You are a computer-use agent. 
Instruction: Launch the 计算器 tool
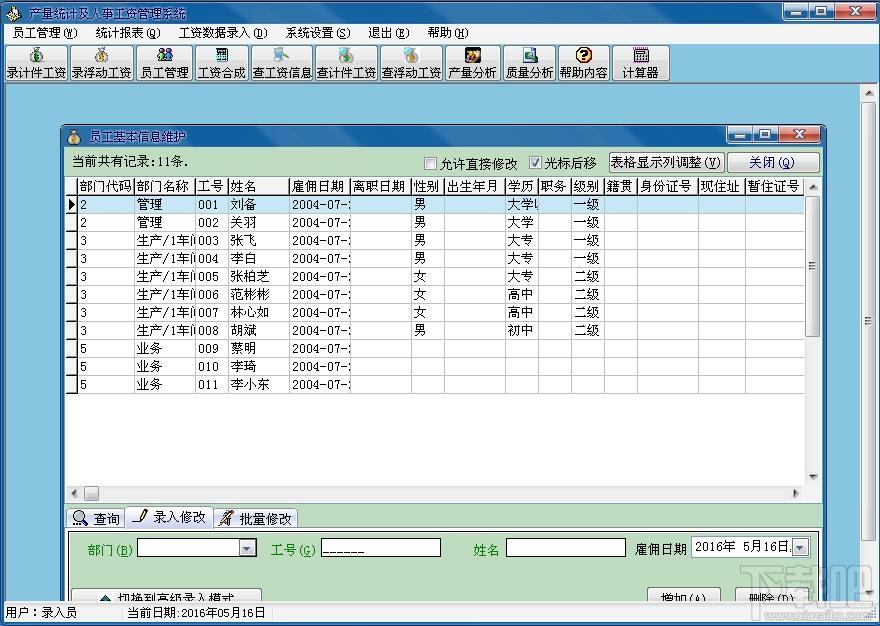tap(640, 63)
